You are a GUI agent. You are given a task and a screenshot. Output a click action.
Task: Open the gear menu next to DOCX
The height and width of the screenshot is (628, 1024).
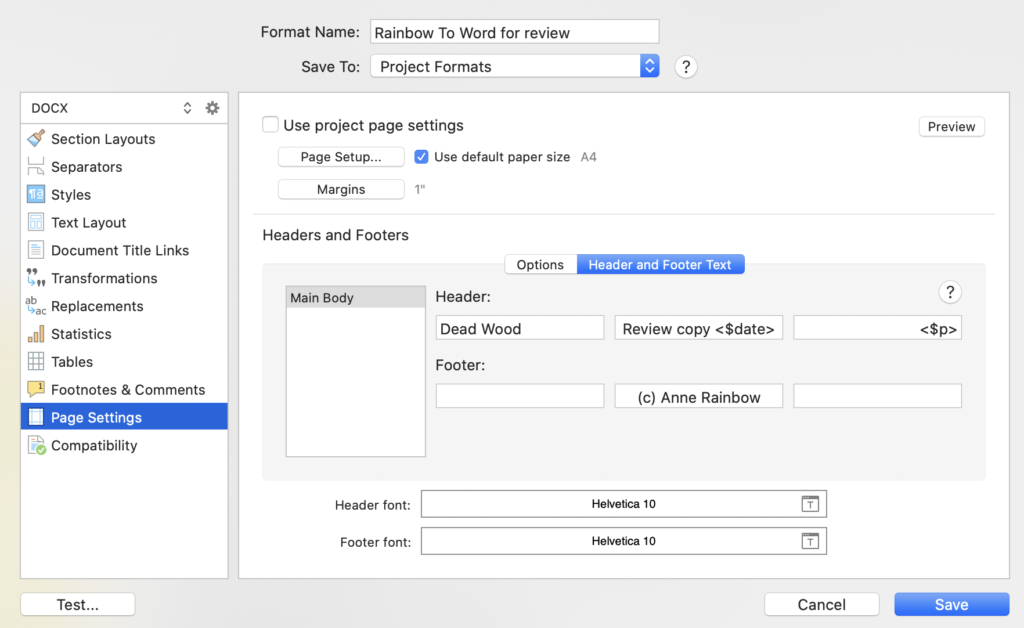[x=212, y=107]
